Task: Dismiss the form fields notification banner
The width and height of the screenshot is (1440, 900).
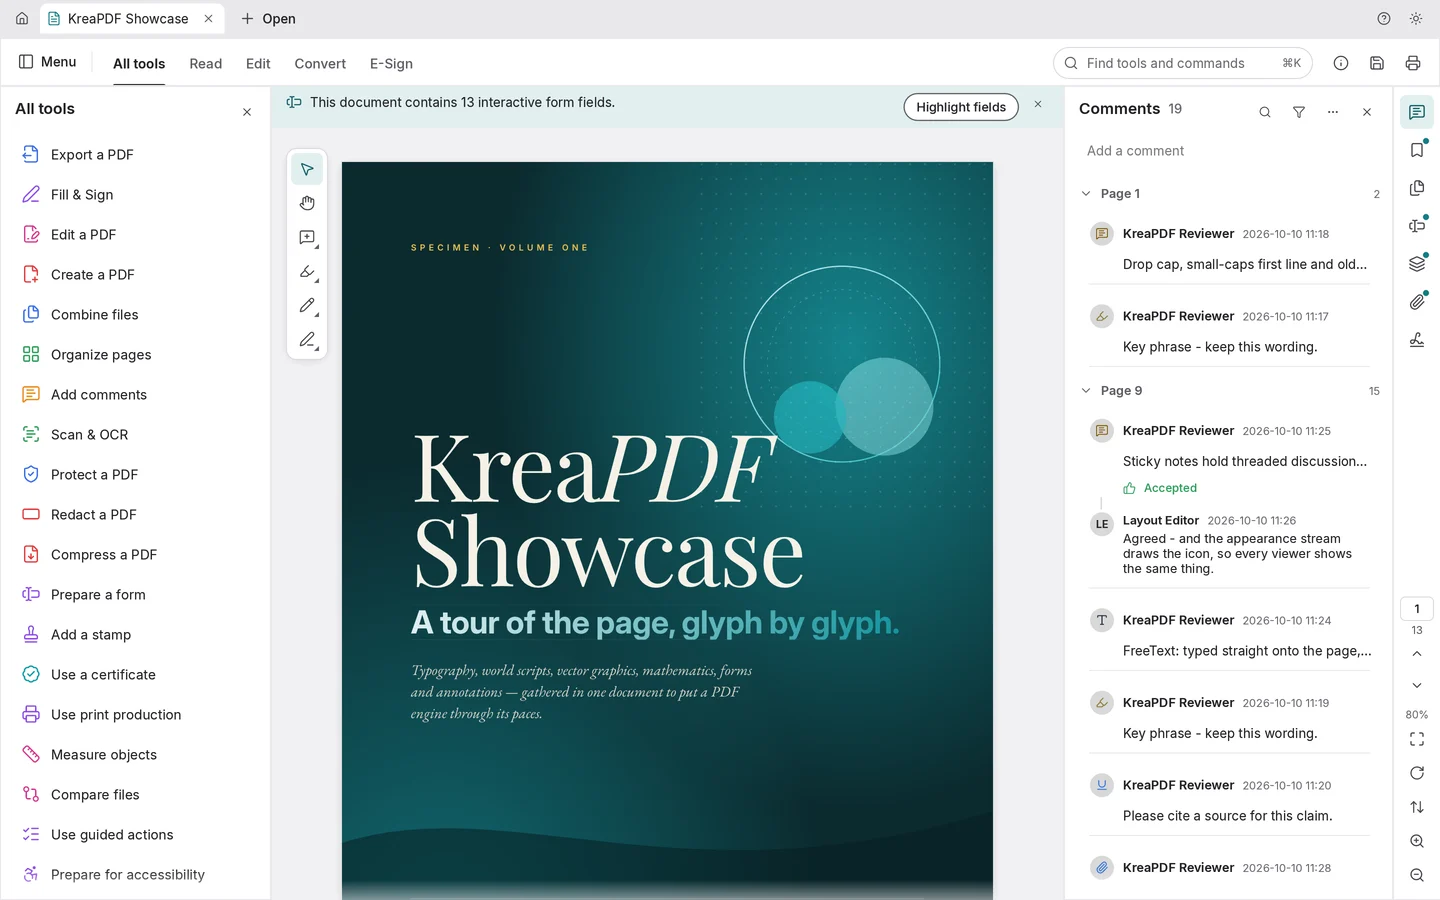Action: 1038,104
